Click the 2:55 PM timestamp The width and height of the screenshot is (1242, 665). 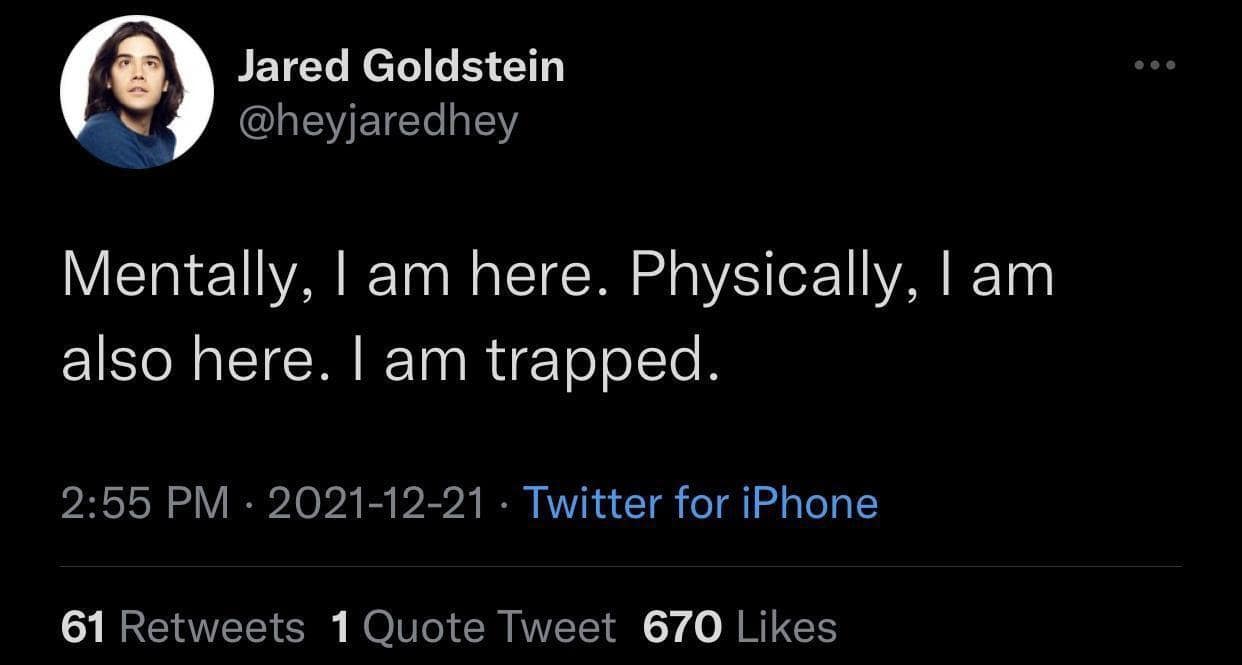(x=145, y=502)
